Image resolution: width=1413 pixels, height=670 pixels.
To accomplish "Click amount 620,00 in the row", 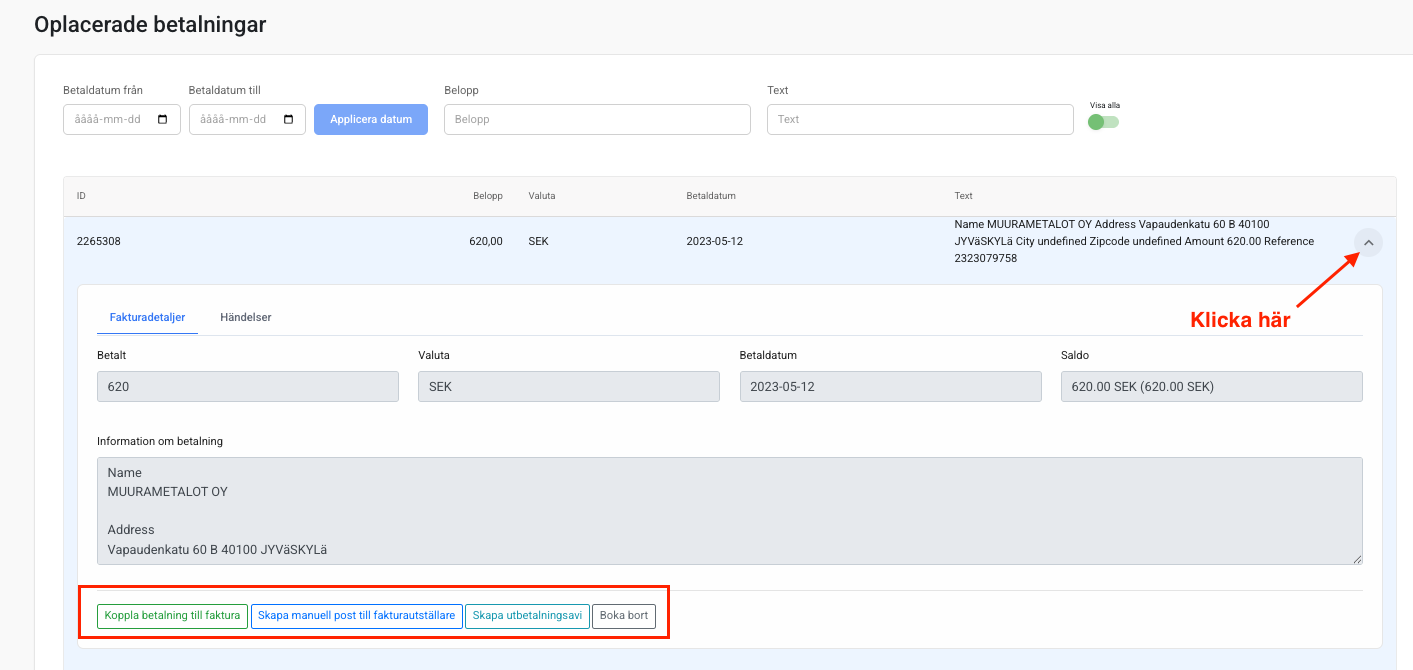I will pos(486,242).
